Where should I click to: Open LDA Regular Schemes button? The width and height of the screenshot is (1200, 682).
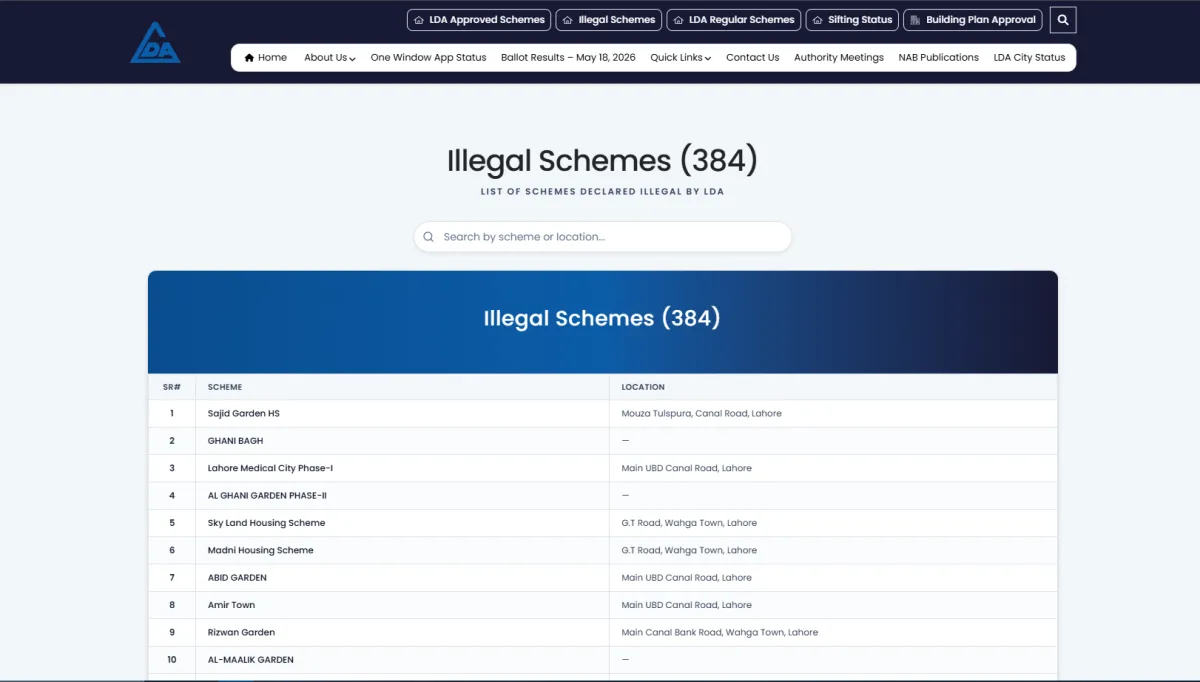pos(734,20)
